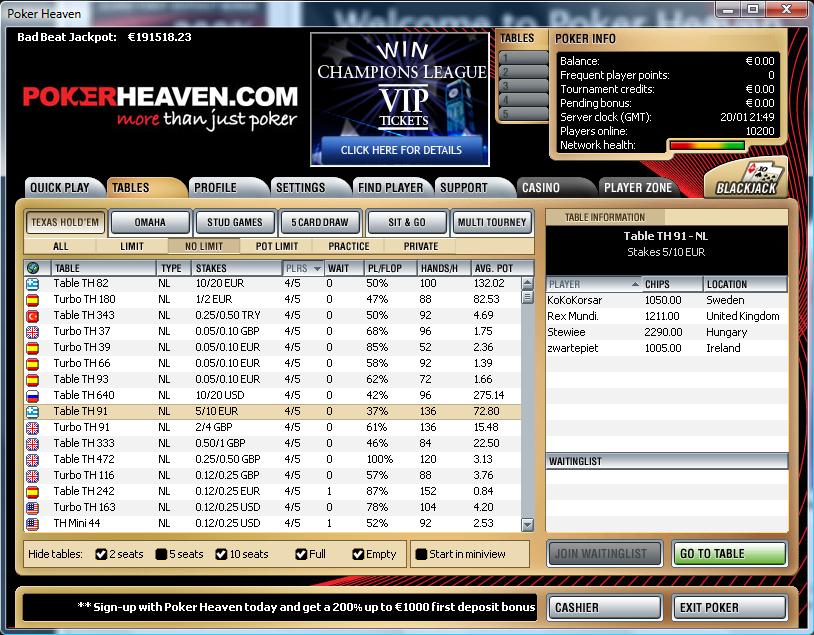The image size is (814, 635).
Task: Click the globe icon in table header
Action: pos(33,268)
